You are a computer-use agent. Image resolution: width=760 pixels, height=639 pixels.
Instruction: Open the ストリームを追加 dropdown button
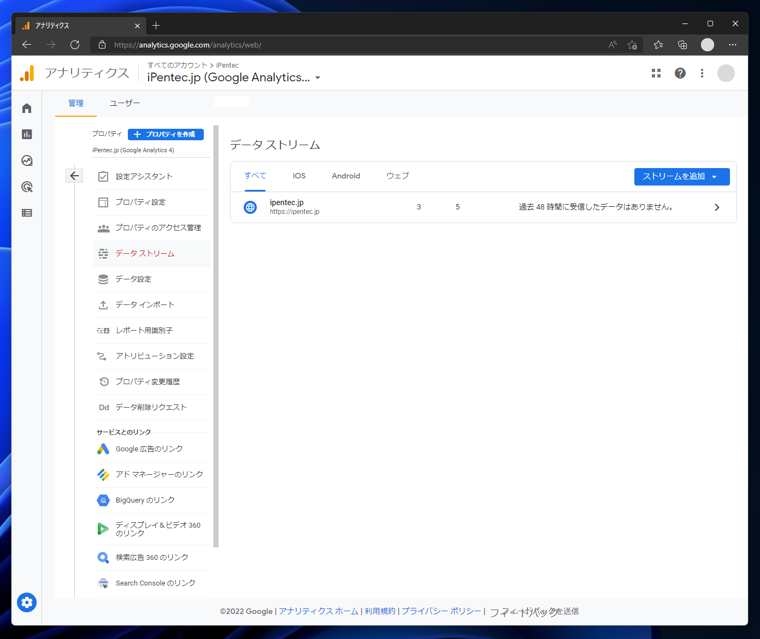(681, 176)
